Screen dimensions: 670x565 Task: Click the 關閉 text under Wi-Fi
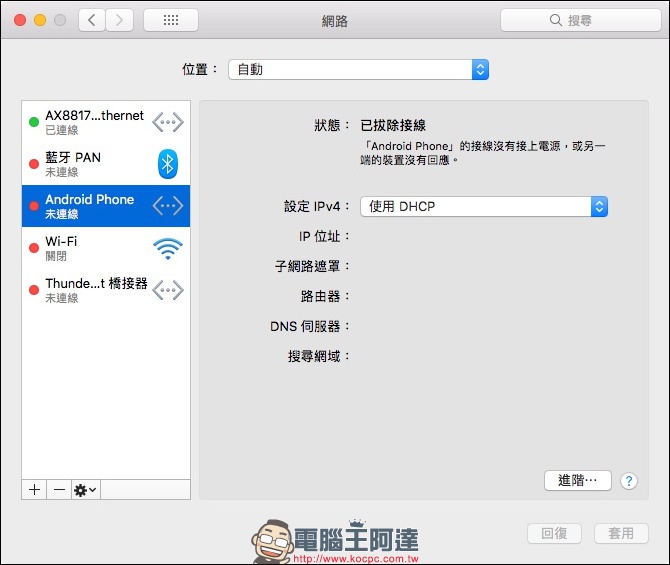point(56,256)
